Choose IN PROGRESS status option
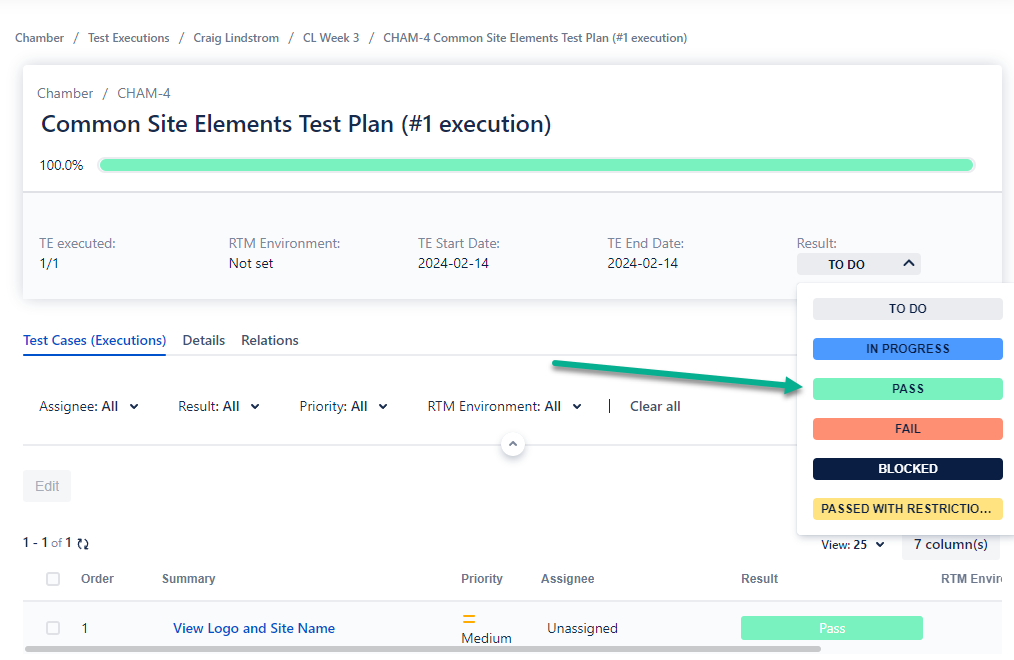Screen dimensions: 1014x660 coord(907,349)
